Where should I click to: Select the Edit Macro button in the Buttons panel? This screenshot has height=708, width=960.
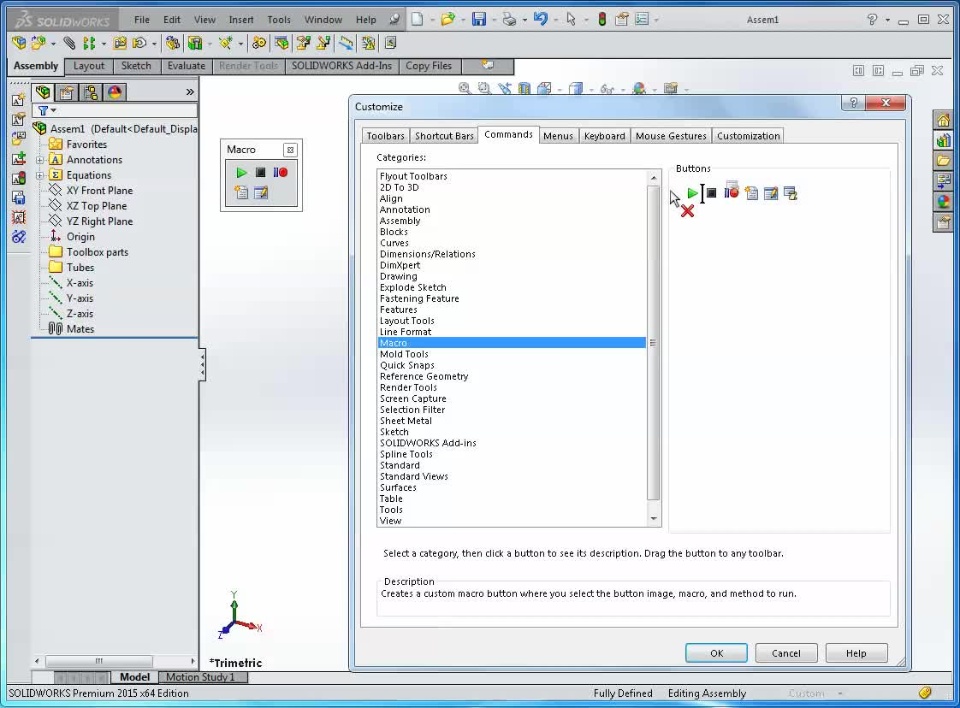pyautogui.click(x=771, y=194)
